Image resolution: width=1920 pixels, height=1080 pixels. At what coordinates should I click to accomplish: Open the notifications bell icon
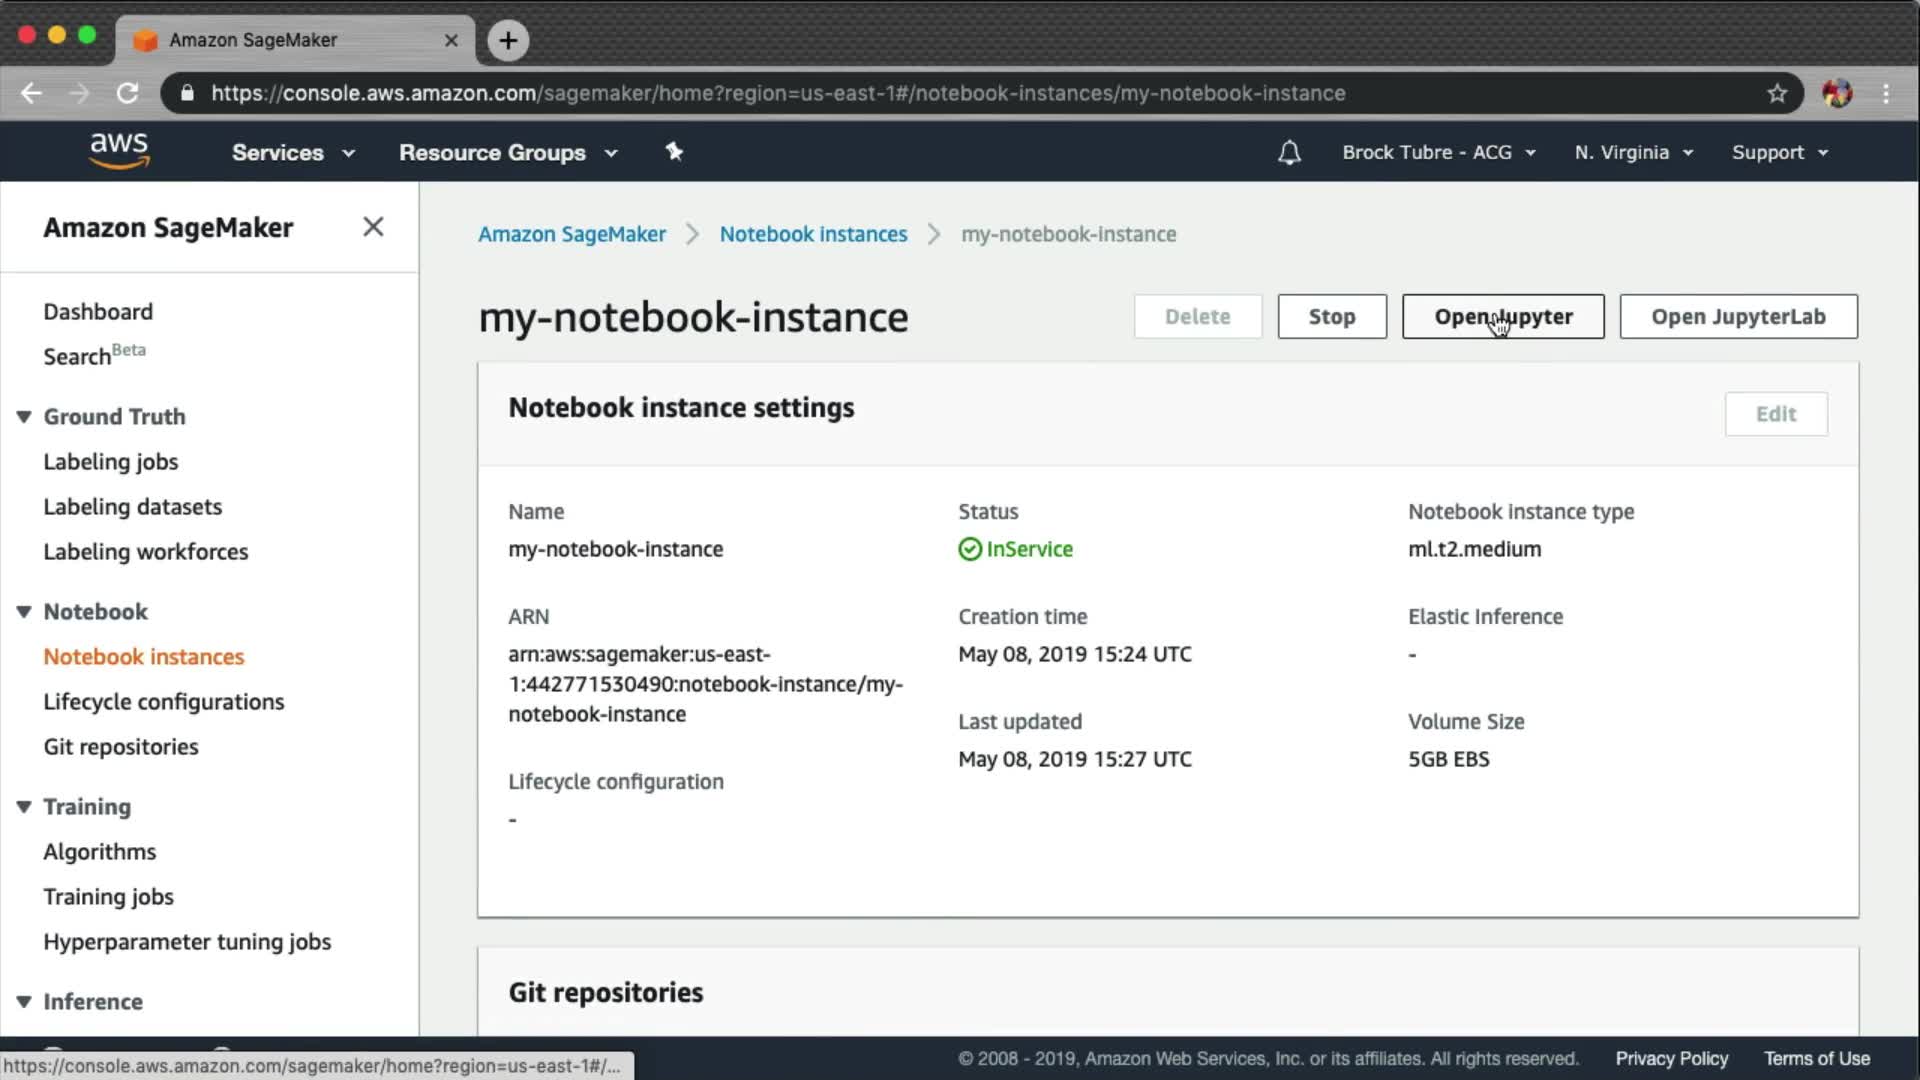[x=1289, y=152]
